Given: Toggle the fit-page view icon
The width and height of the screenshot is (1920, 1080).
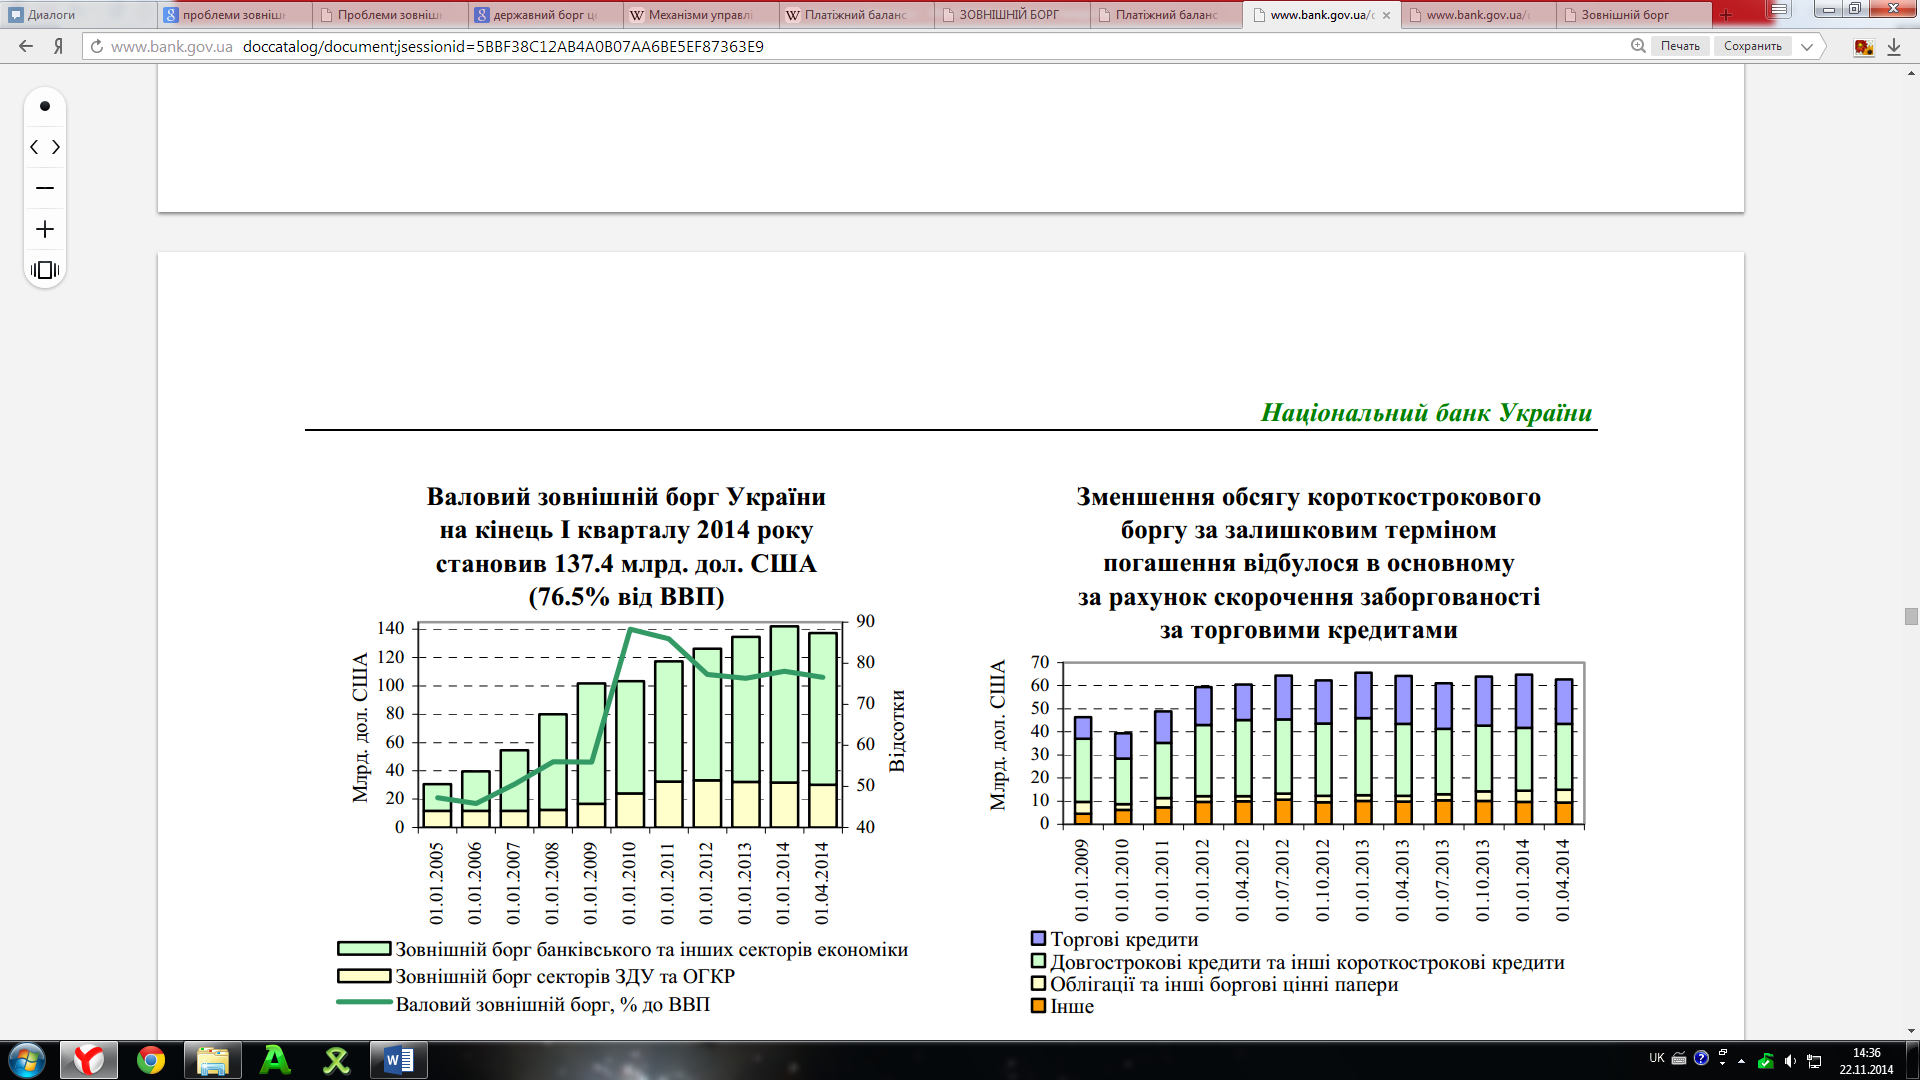Looking at the screenshot, I should click(x=45, y=270).
